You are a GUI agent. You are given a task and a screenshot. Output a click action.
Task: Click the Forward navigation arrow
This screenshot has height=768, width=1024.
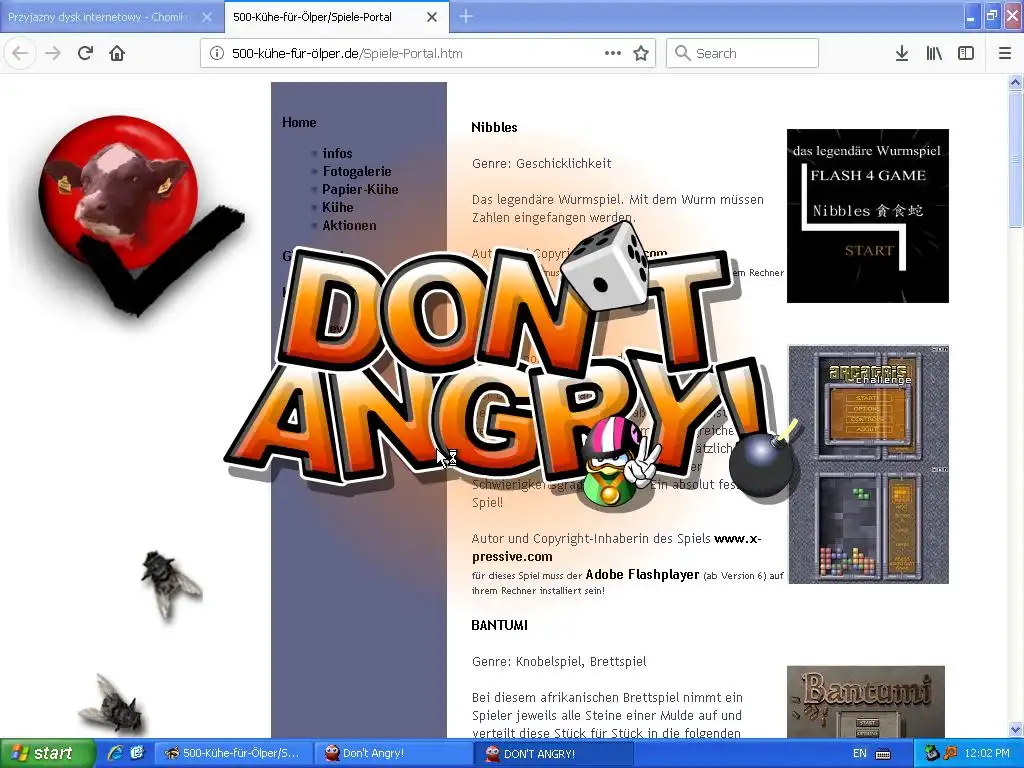click(x=53, y=54)
